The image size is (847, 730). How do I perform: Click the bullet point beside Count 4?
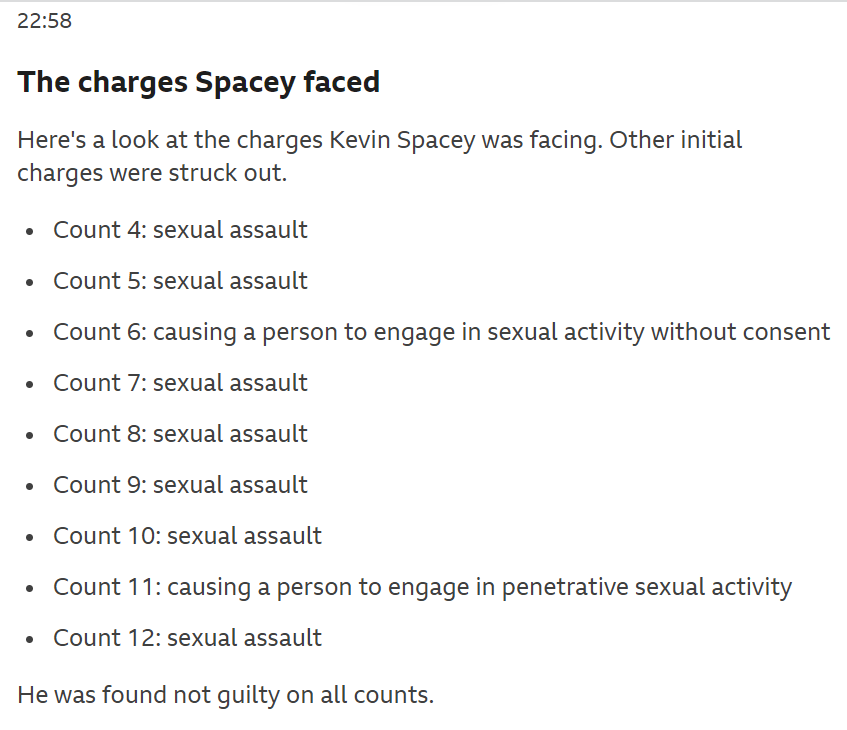coord(30,231)
